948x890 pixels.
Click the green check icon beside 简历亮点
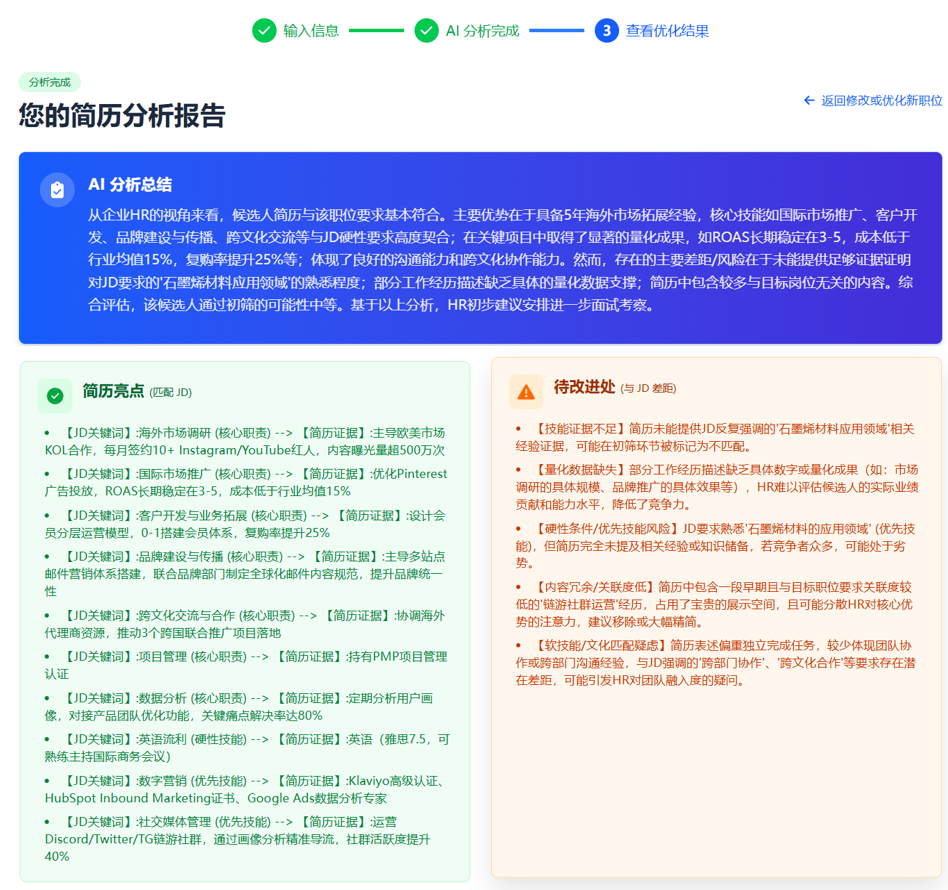coord(55,396)
